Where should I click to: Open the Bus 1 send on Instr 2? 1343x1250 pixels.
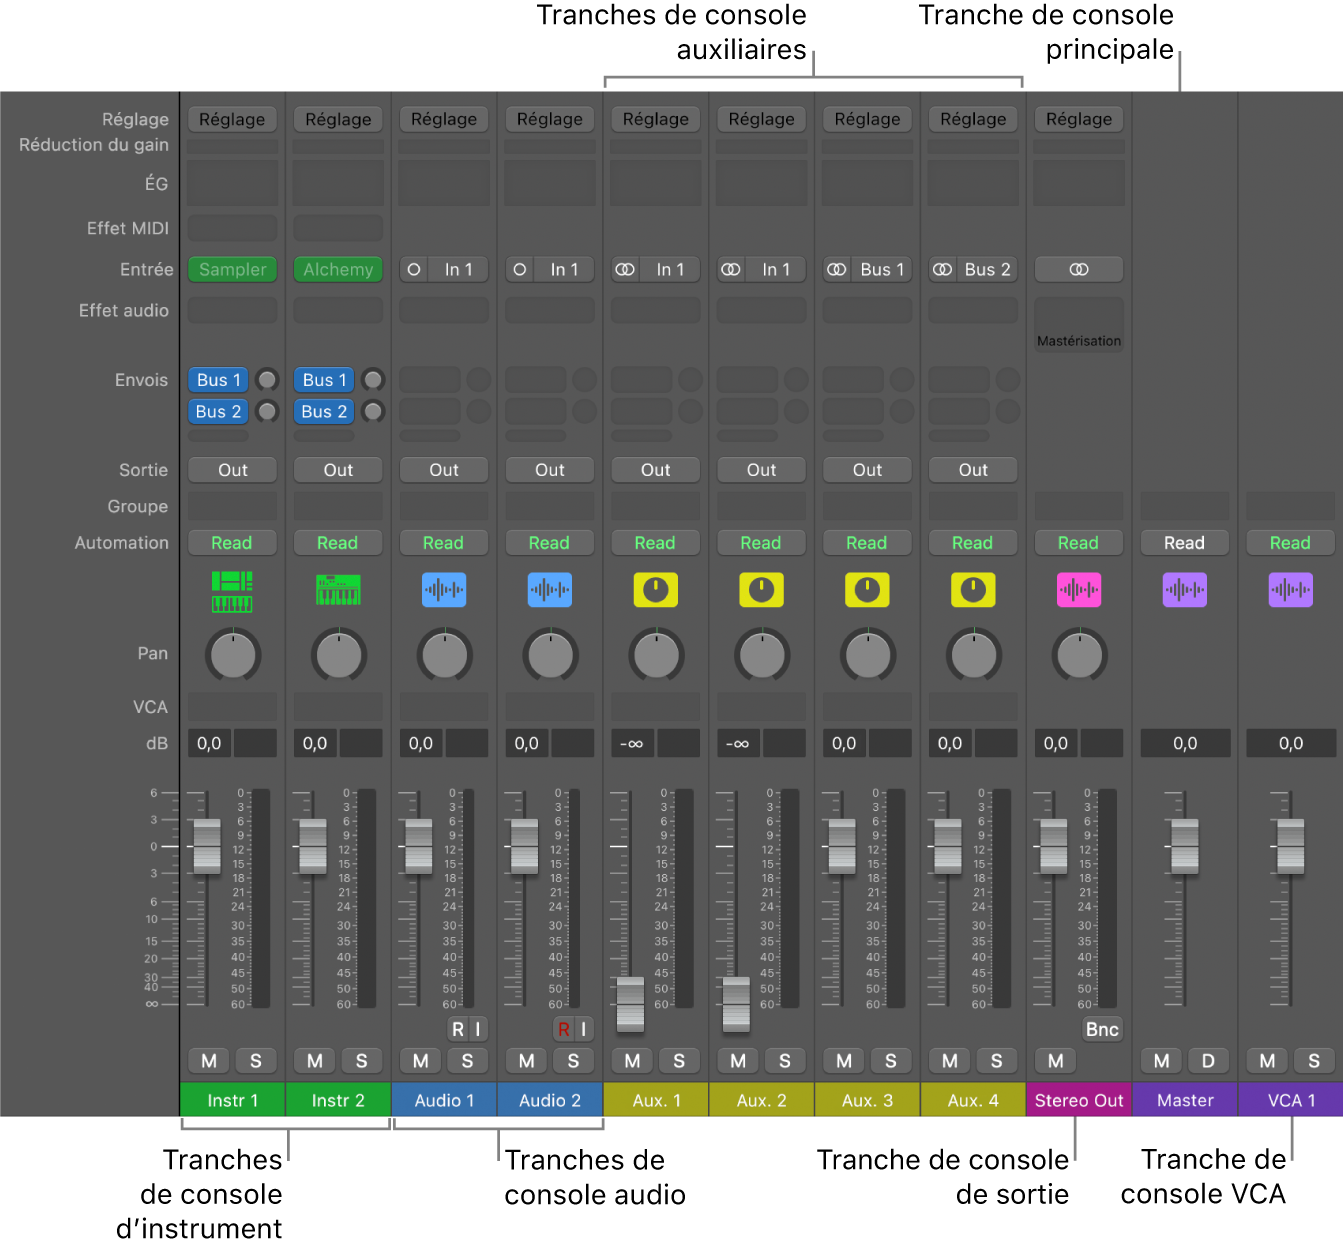point(323,380)
